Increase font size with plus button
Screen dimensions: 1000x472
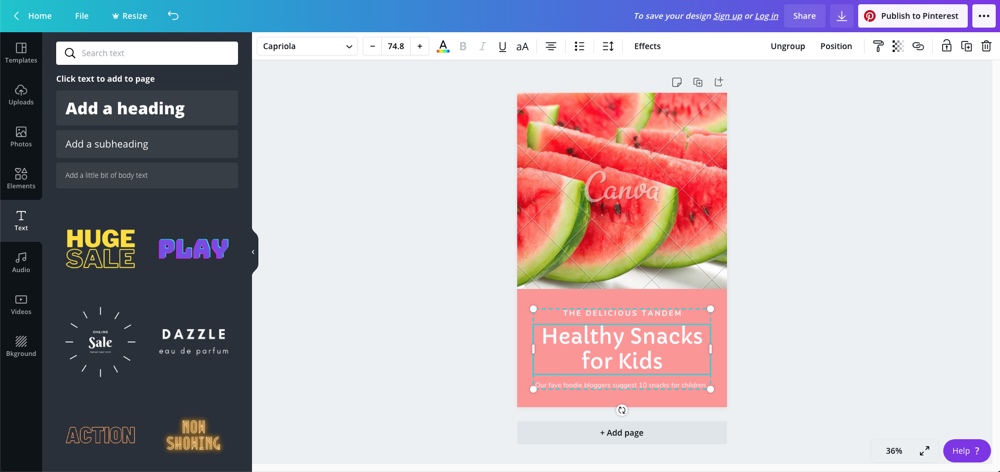[x=420, y=46]
